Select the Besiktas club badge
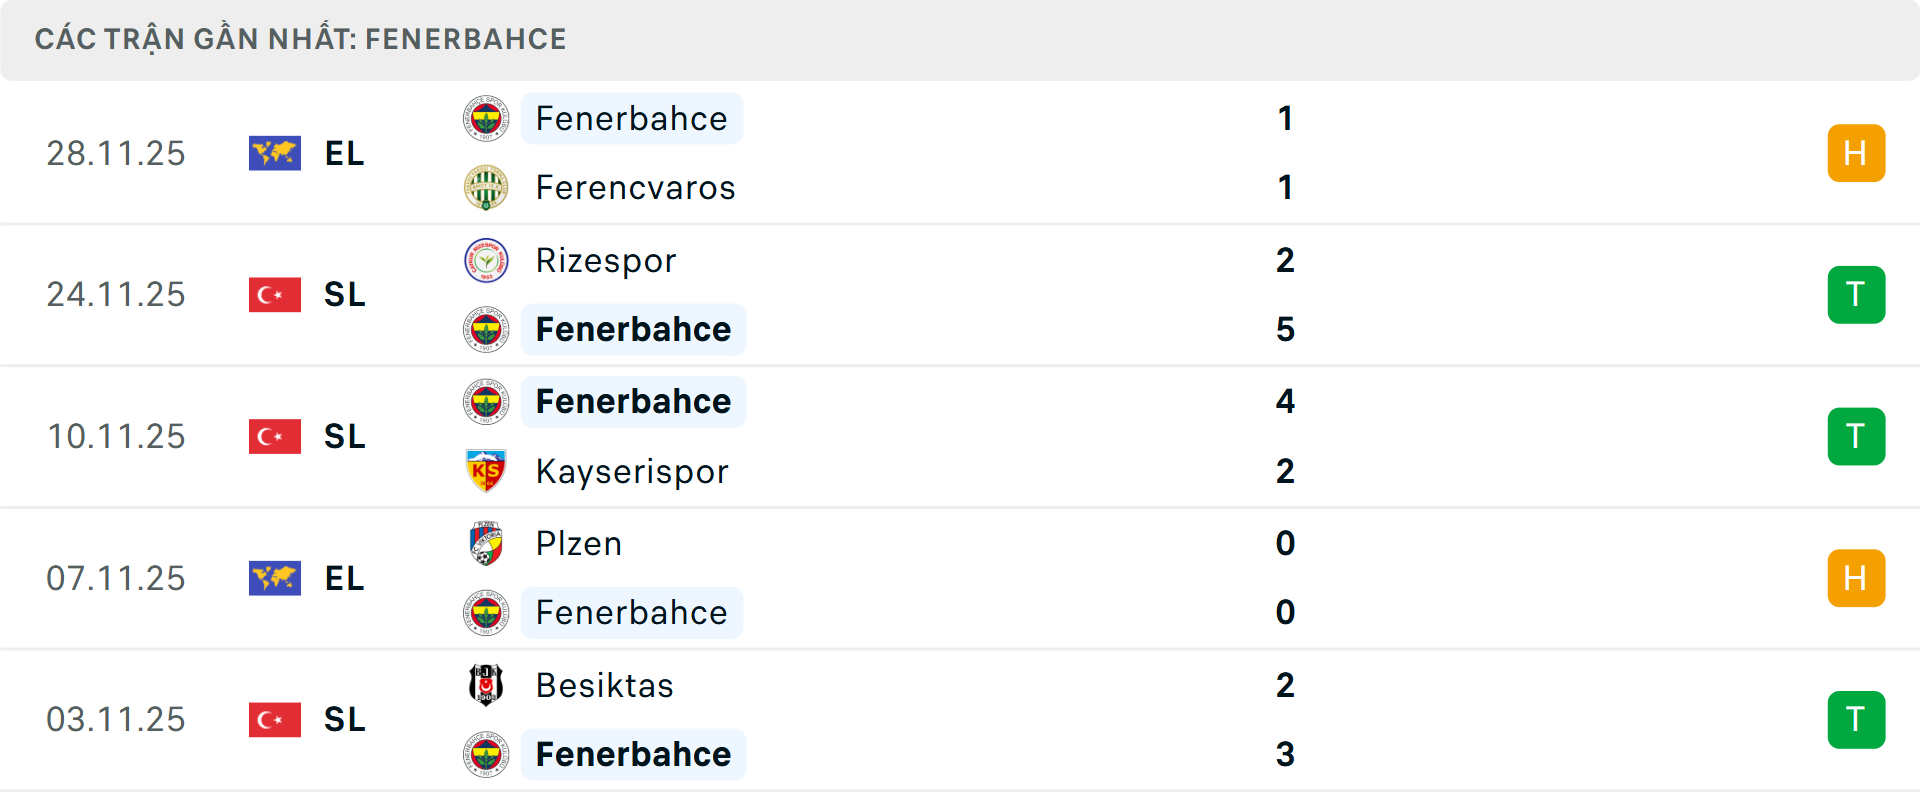1920x792 pixels. click(486, 686)
